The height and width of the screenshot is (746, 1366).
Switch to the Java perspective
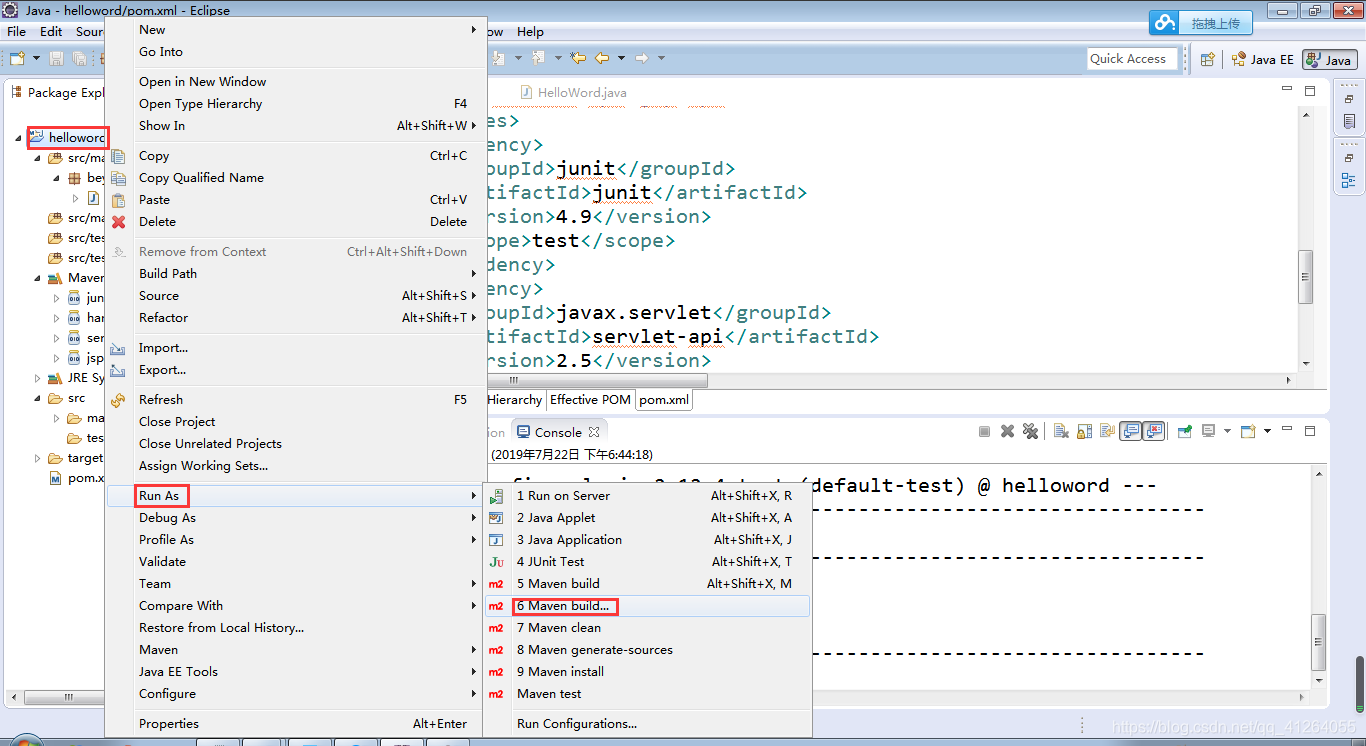(1329, 60)
